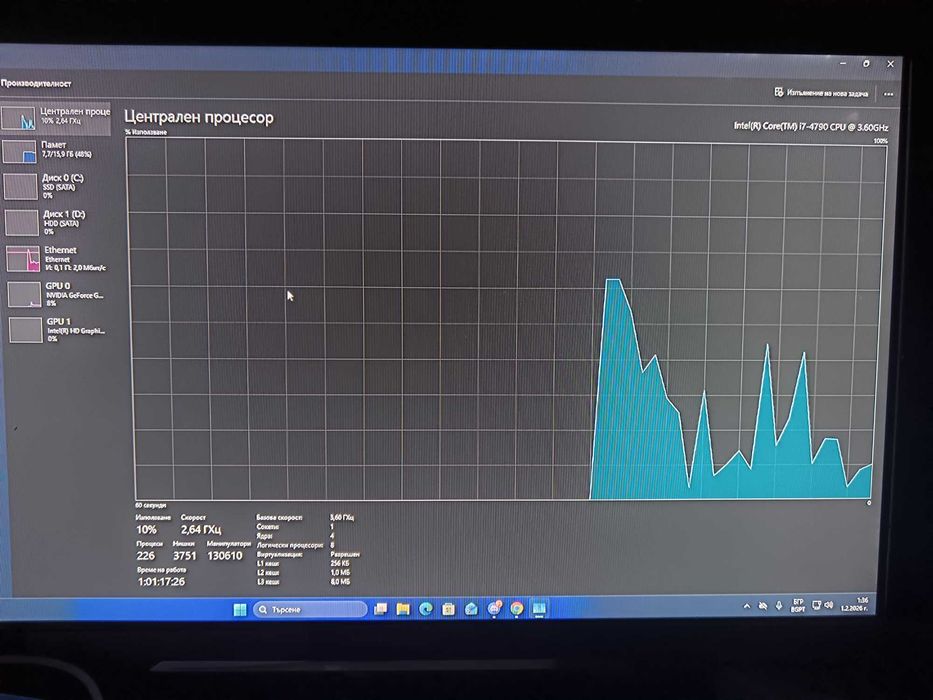Screen dimensions: 933x700
Task: Select Диск 1 (D:) HDD entry
Action: 56,222
